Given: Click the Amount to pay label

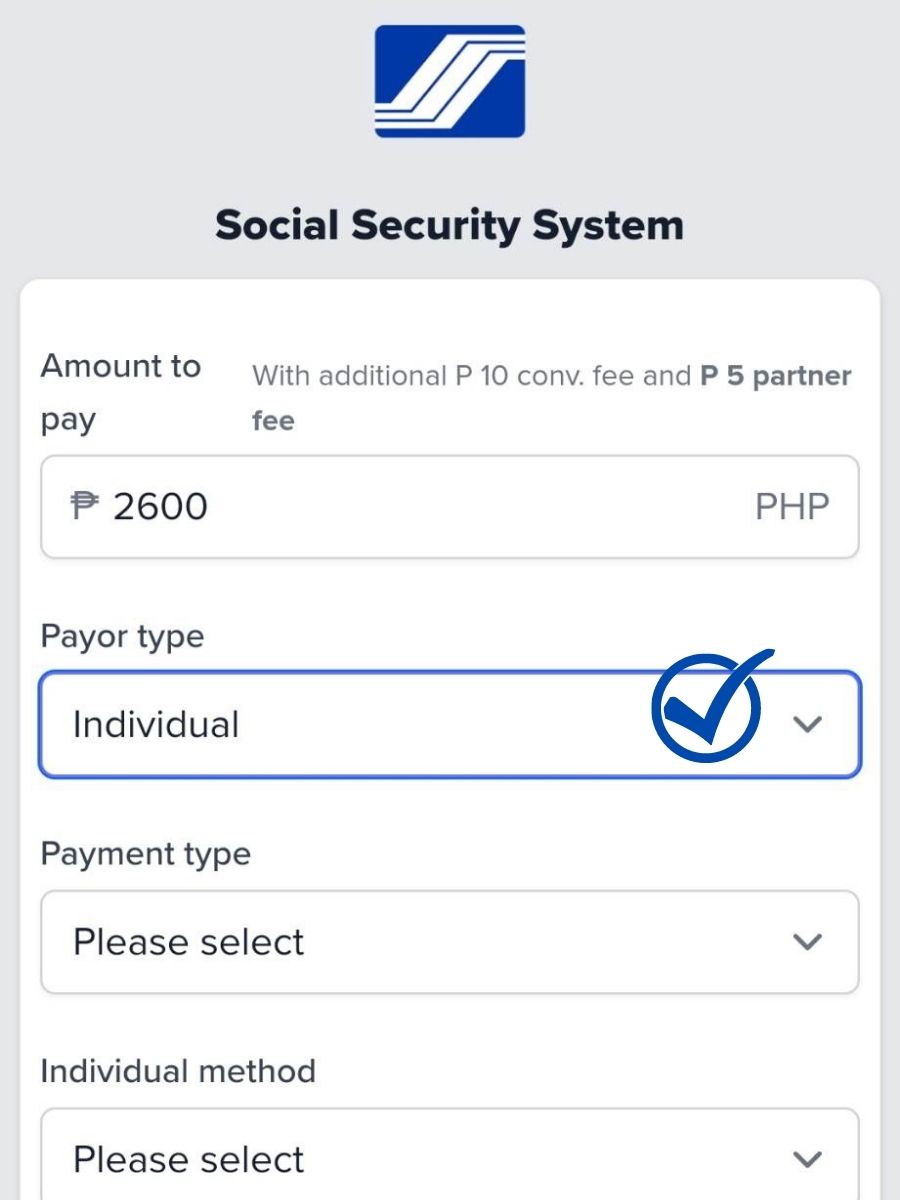Looking at the screenshot, I should [120, 392].
